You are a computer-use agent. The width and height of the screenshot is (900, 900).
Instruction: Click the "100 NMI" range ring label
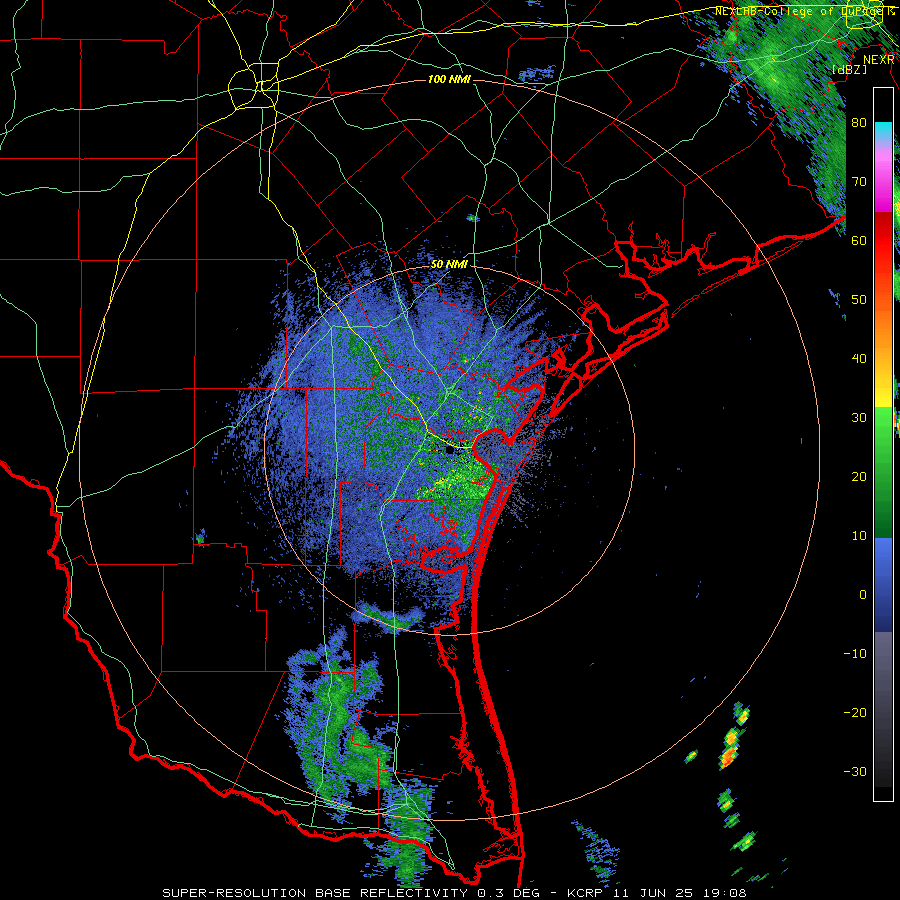[x=449, y=79]
